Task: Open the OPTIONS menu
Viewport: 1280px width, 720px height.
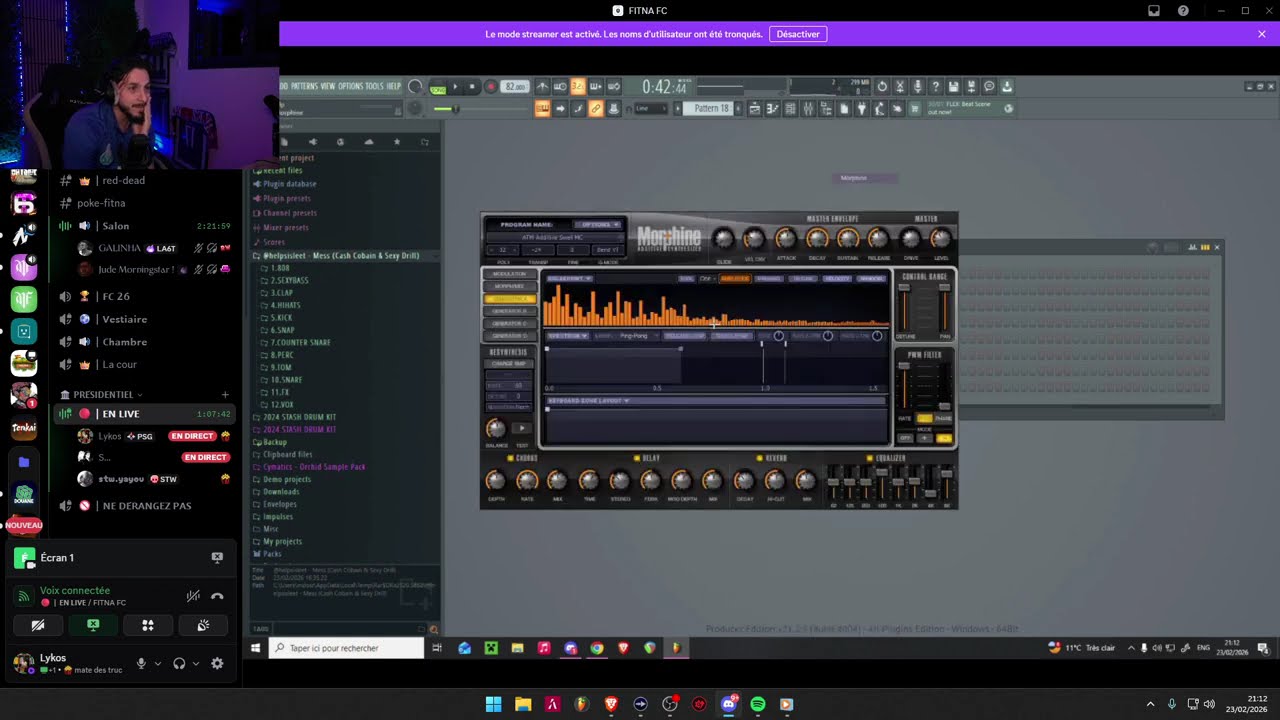Action: click(351, 87)
